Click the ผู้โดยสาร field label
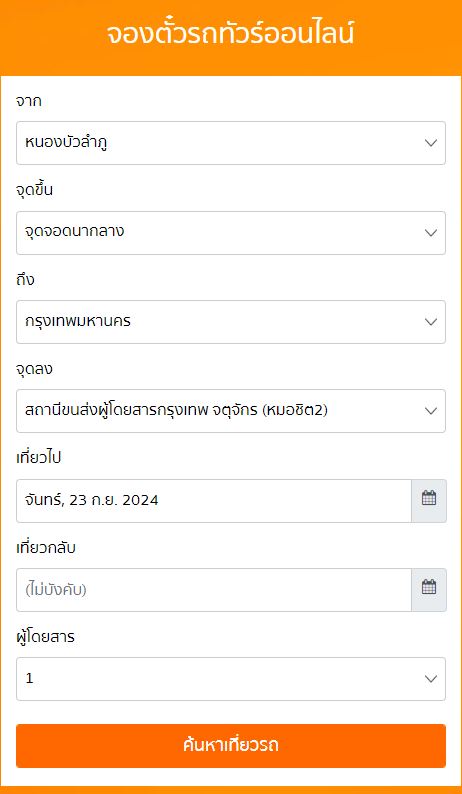Image resolution: width=462 pixels, height=794 pixels. [x=46, y=637]
